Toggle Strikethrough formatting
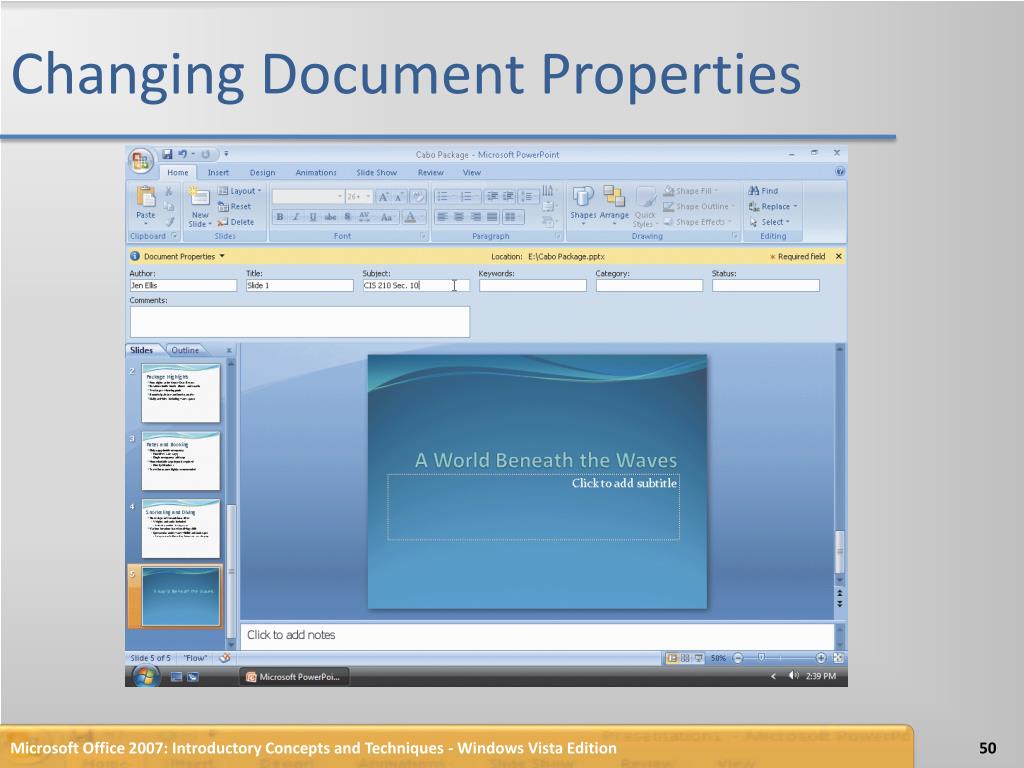This screenshot has width=1024, height=768. coord(330,217)
